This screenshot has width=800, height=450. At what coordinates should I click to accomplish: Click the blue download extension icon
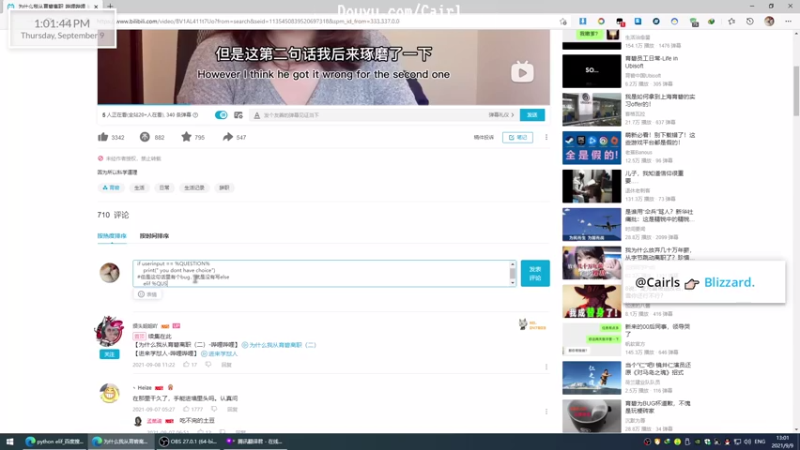coord(583,21)
